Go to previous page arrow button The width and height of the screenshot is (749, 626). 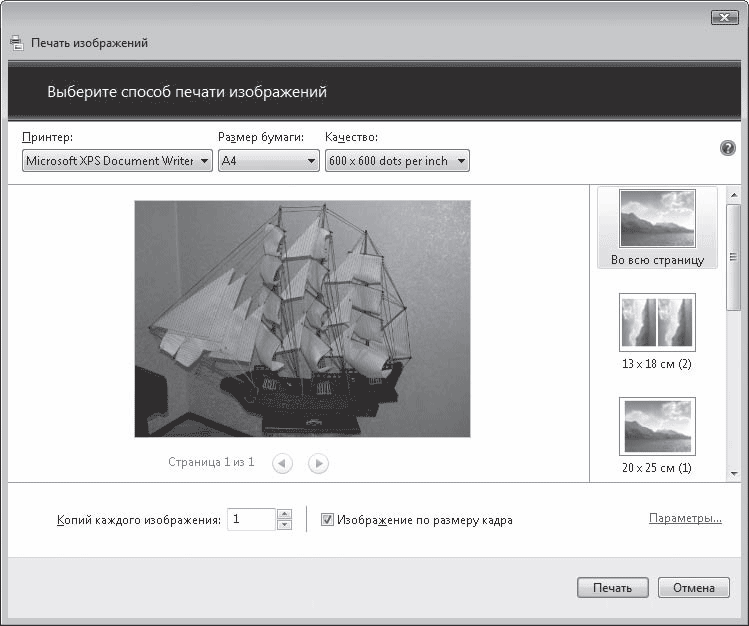(283, 463)
